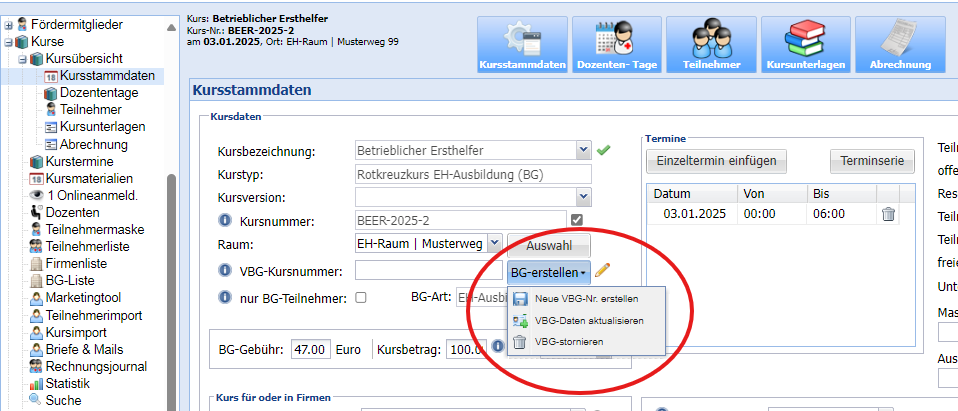
Task: Choose VBG-stornieren from the menu
Action: 574,342
